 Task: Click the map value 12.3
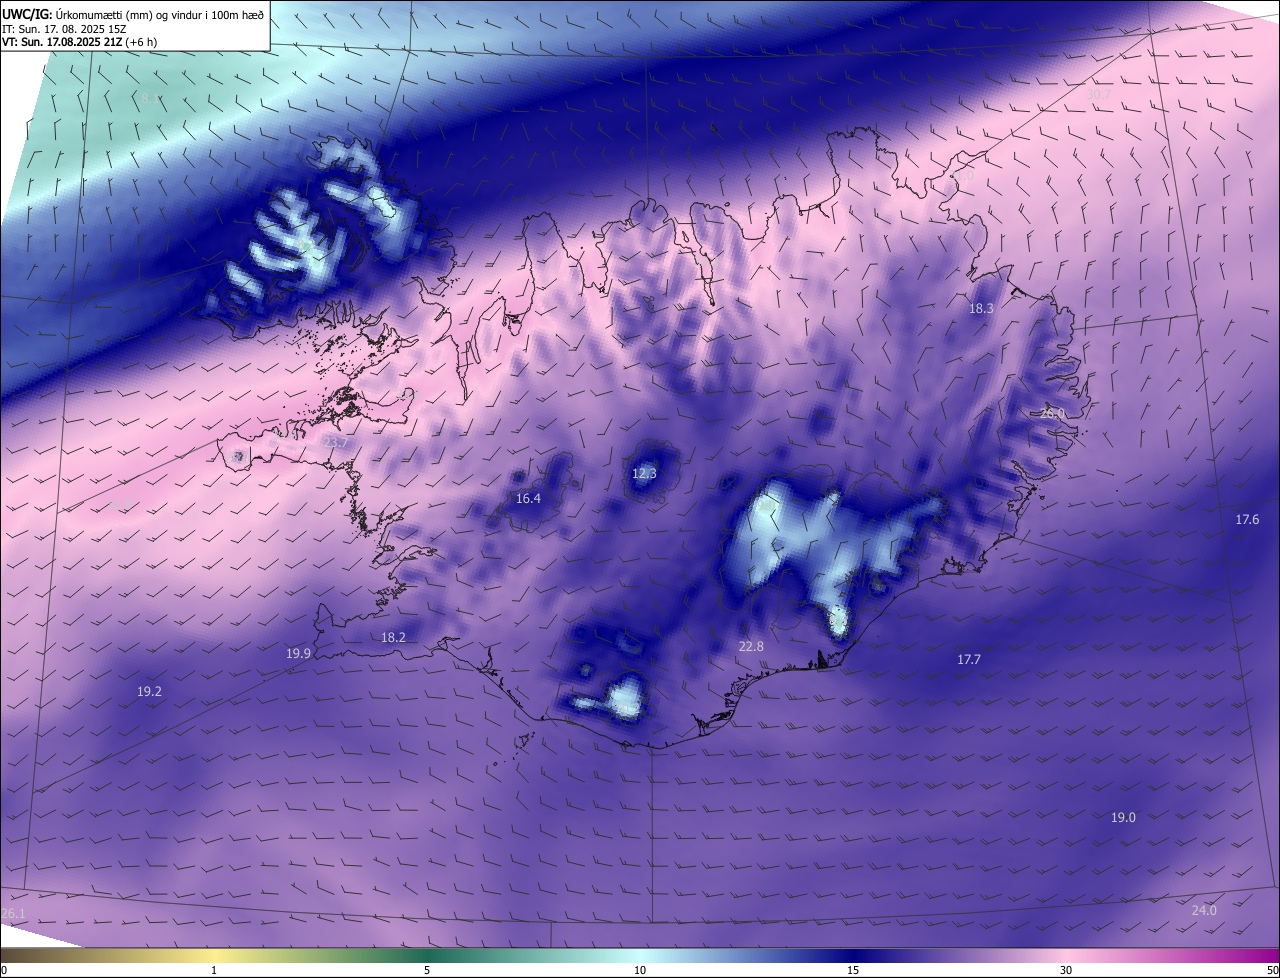click(644, 474)
